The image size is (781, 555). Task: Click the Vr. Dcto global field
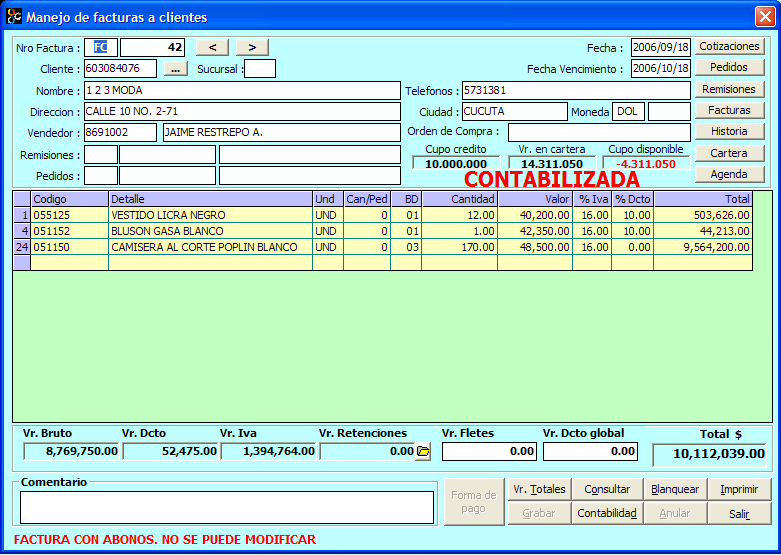[591, 451]
